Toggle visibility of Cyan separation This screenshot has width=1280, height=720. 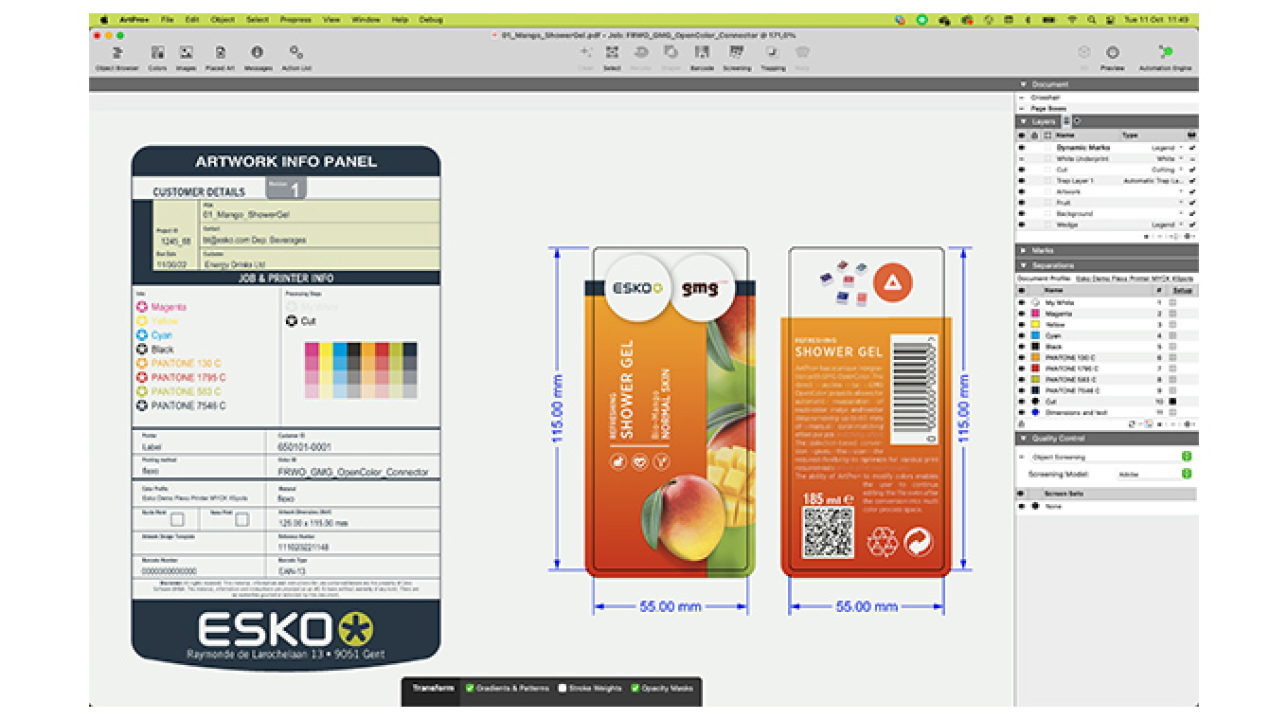click(1021, 335)
